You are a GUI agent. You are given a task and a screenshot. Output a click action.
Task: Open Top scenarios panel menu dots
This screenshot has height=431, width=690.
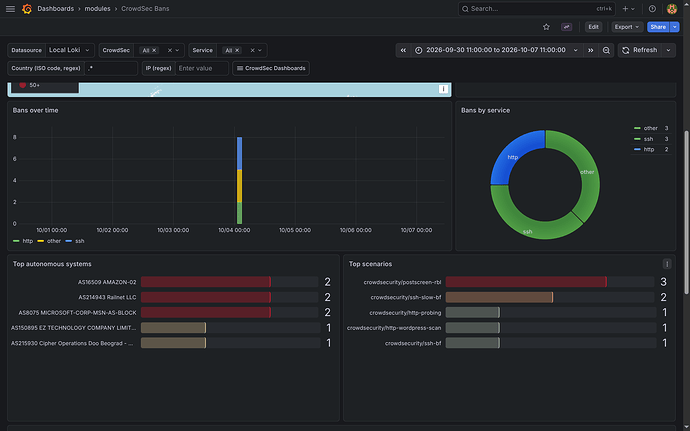(667, 264)
